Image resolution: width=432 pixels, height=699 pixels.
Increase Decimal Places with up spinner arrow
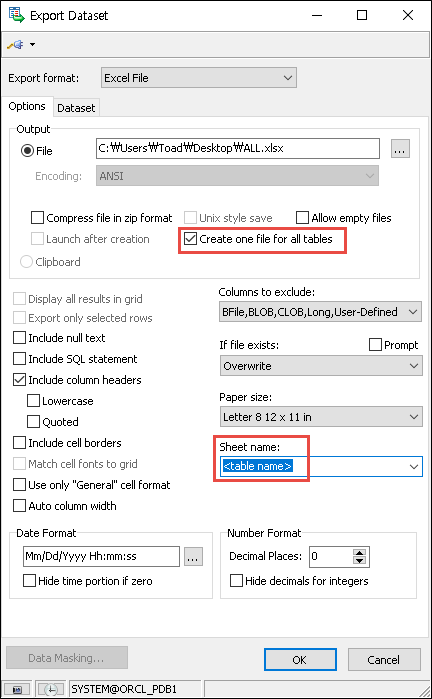(x=359, y=552)
